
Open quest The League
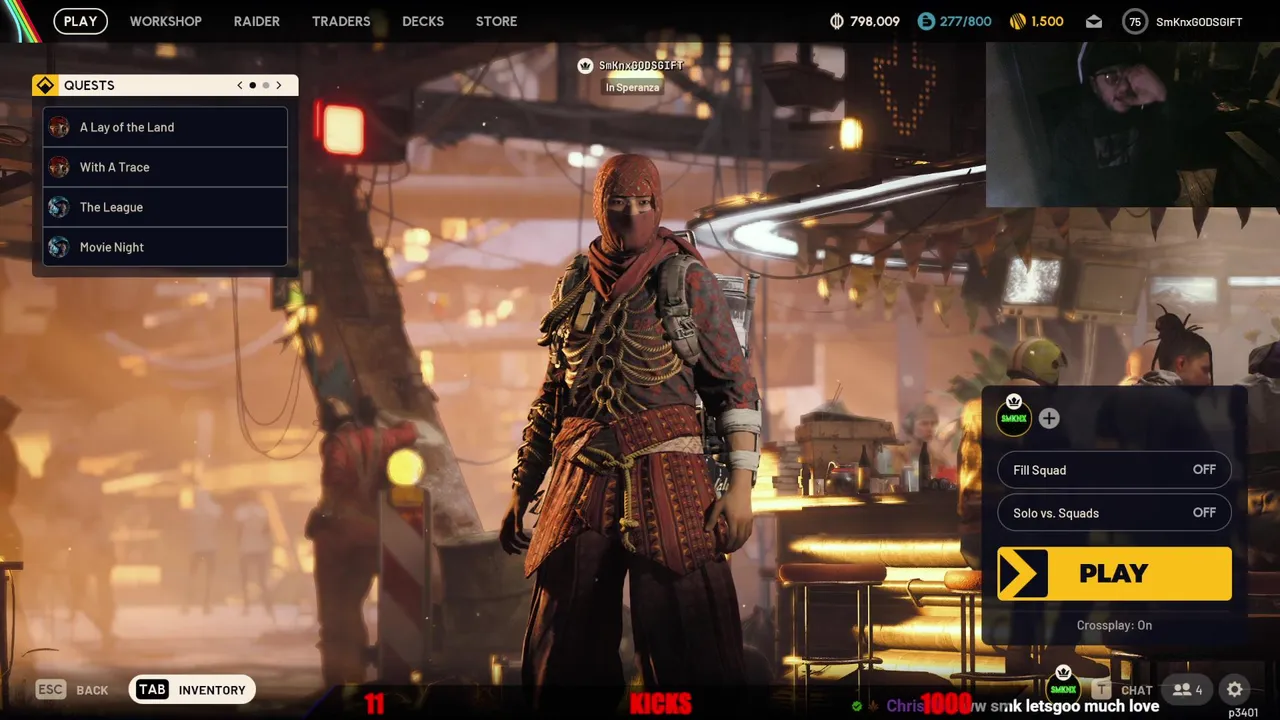[165, 207]
